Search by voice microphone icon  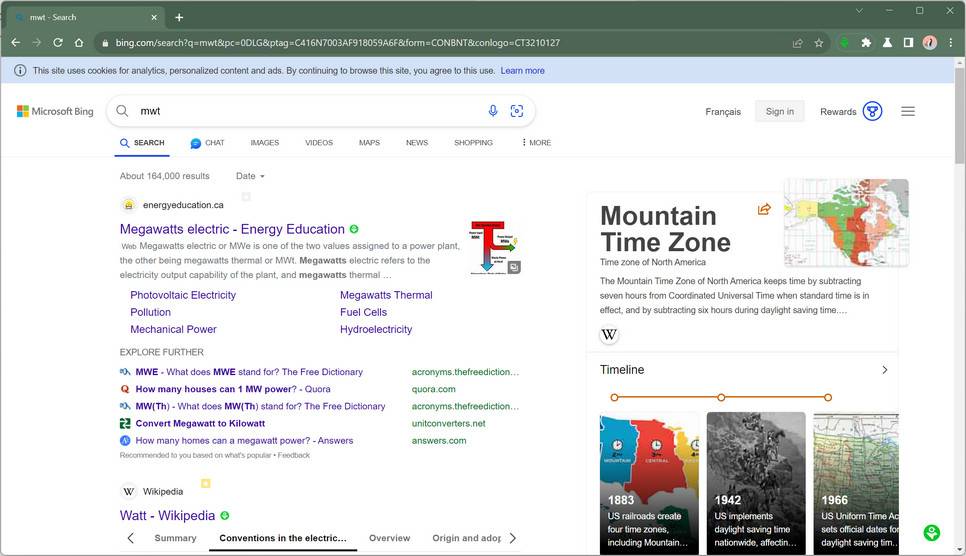(493, 111)
